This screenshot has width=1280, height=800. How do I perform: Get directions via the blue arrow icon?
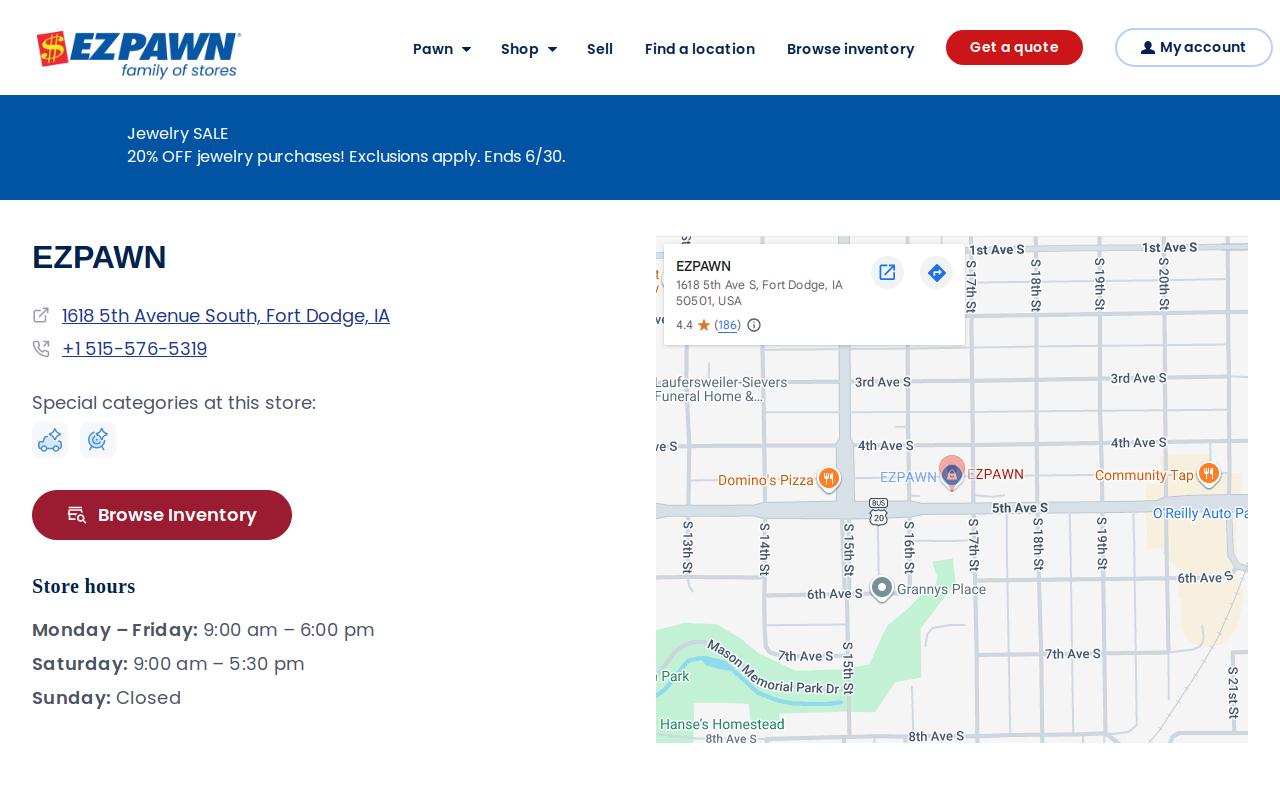point(936,272)
